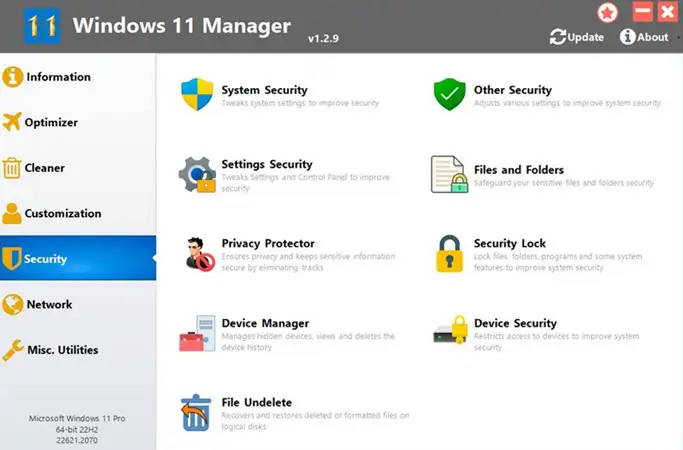
Task: Minimize the Windows 11 Manager window
Action: click(x=642, y=11)
